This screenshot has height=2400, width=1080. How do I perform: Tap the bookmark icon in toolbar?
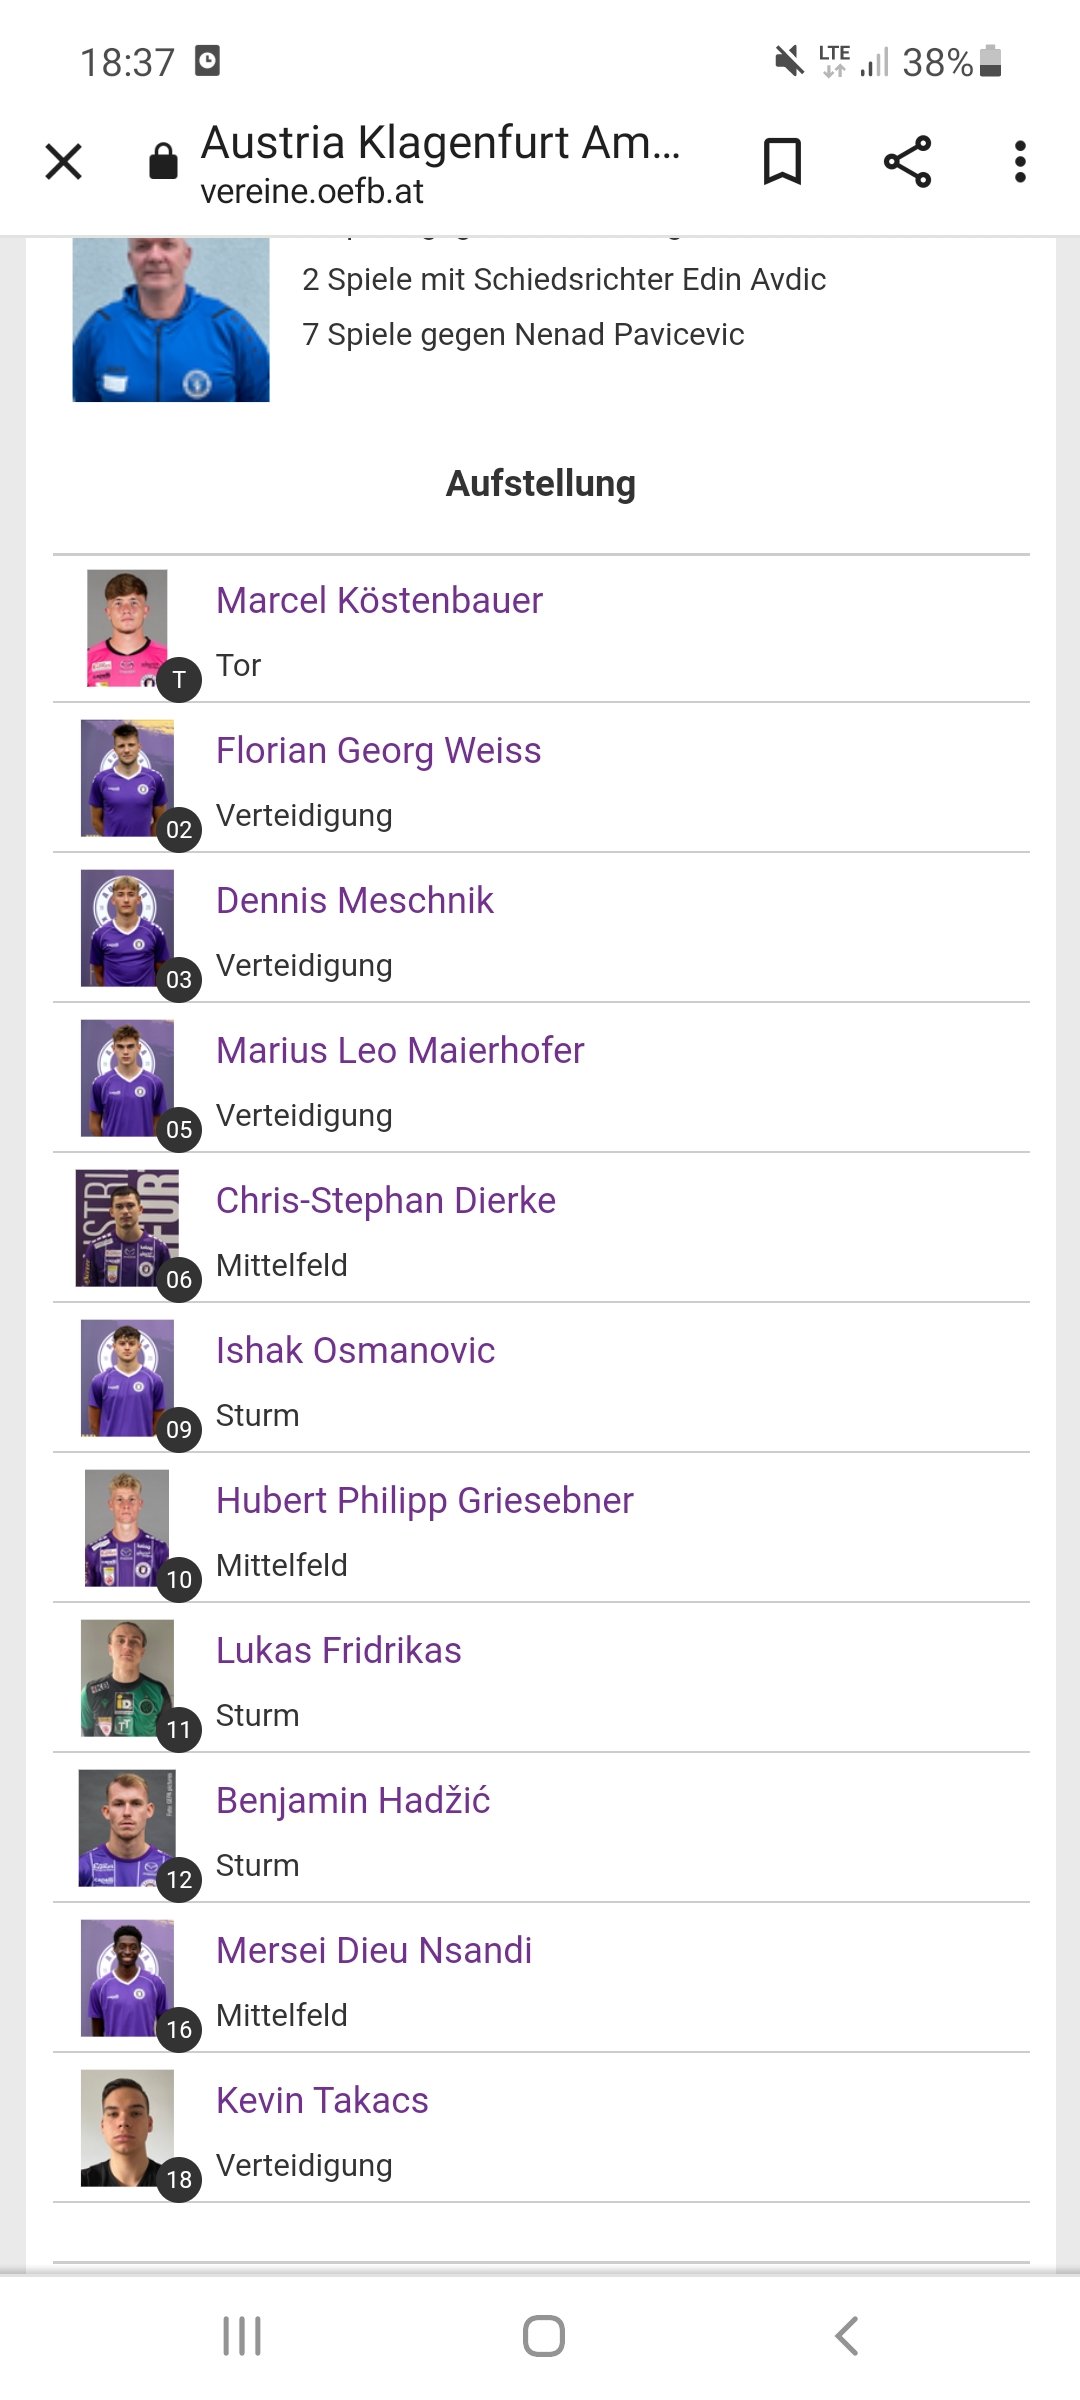coord(782,161)
